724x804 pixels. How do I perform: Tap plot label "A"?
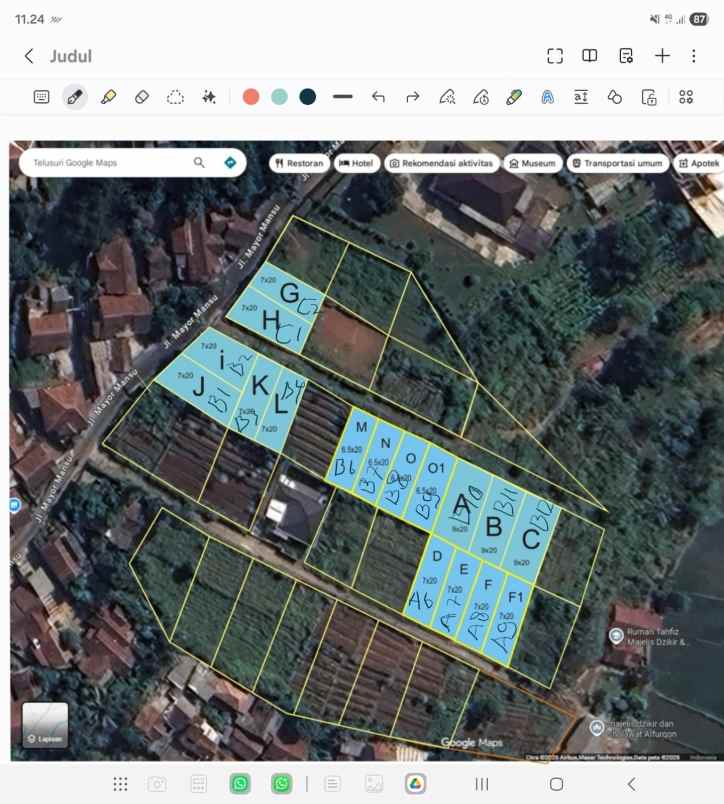pos(462,504)
